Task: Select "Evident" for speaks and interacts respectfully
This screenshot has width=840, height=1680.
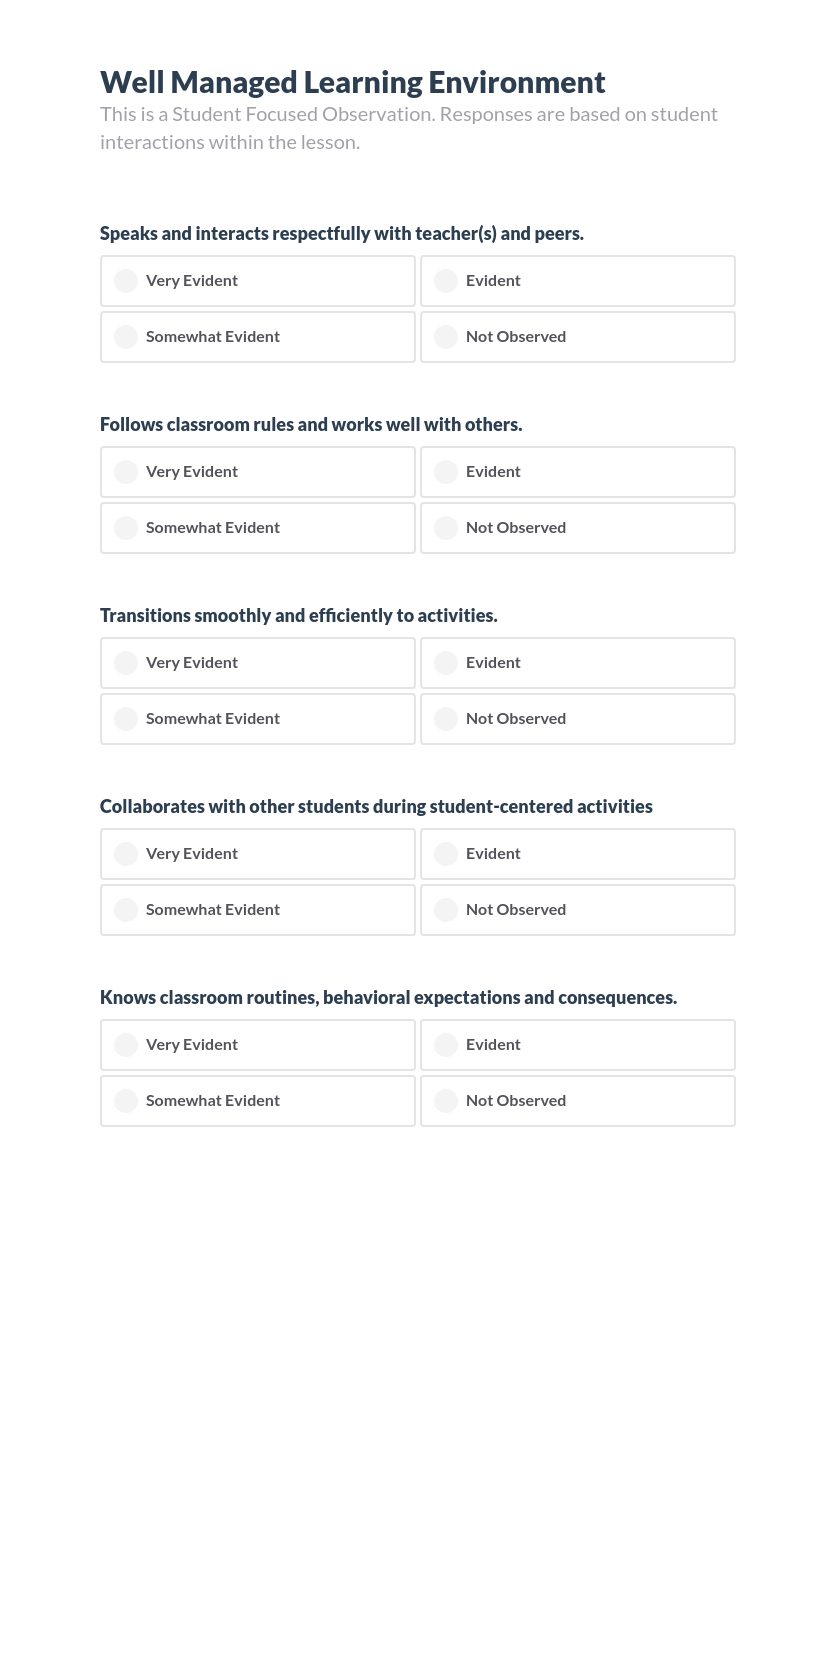Action: (x=577, y=281)
